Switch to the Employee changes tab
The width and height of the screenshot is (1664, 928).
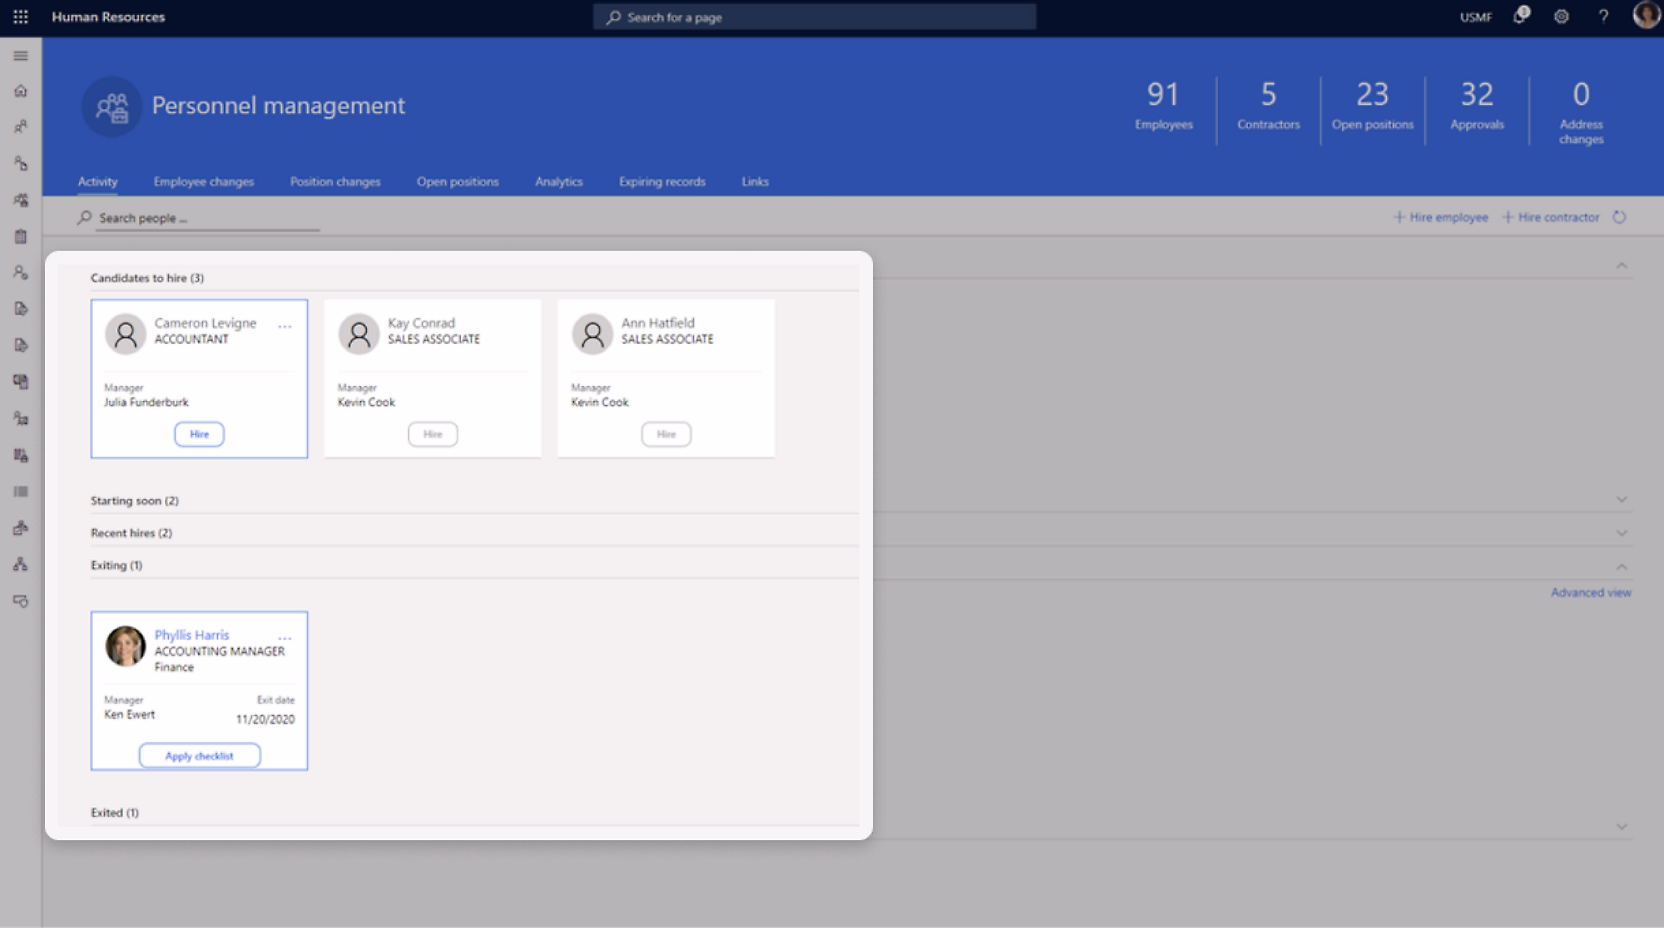click(x=203, y=182)
